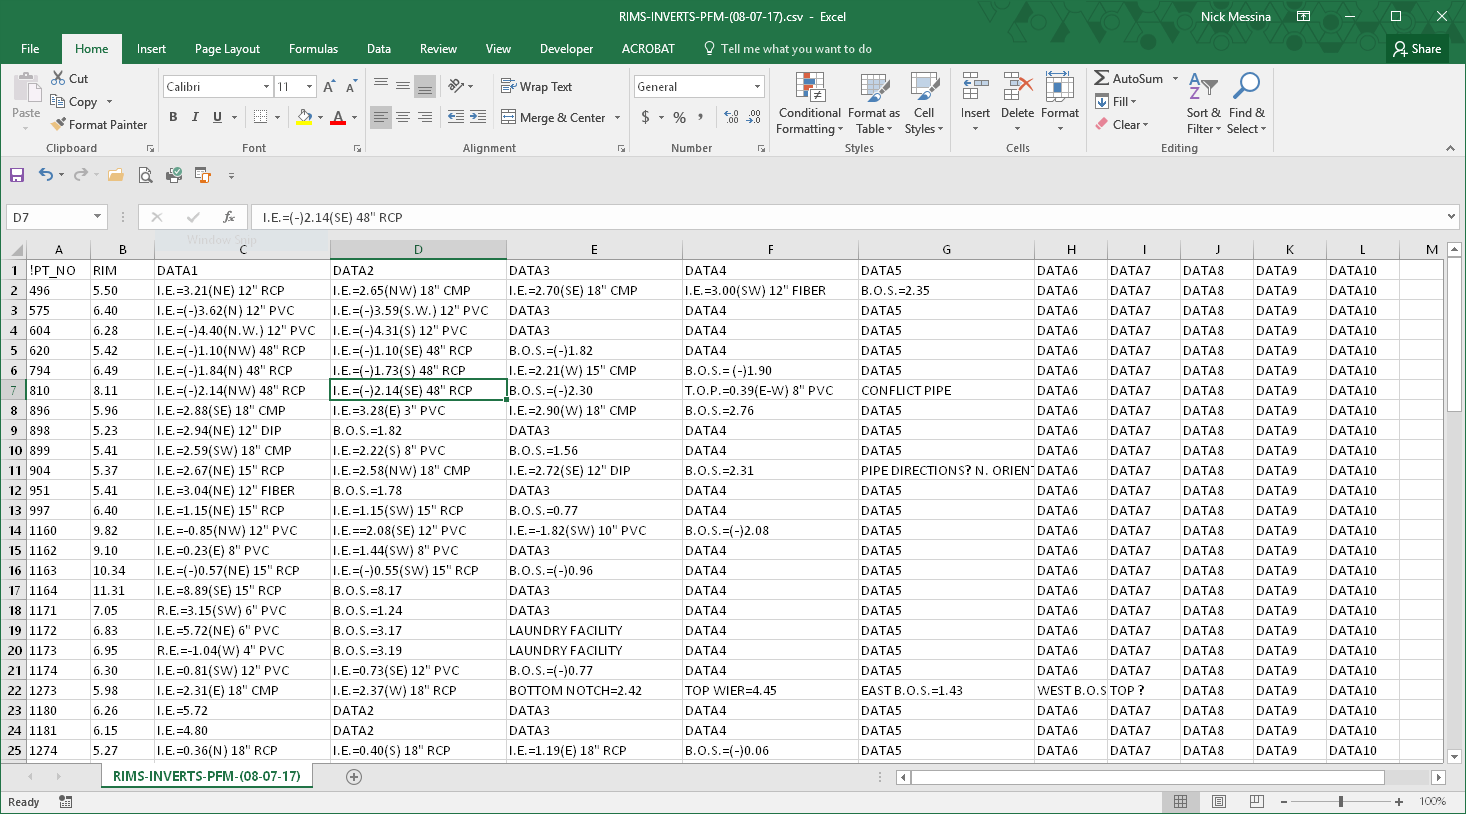The image size is (1466, 814).
Task: Save the workbook from the Quick Access Toolbar
Action: pyautogui.click(x=16, y=174)
